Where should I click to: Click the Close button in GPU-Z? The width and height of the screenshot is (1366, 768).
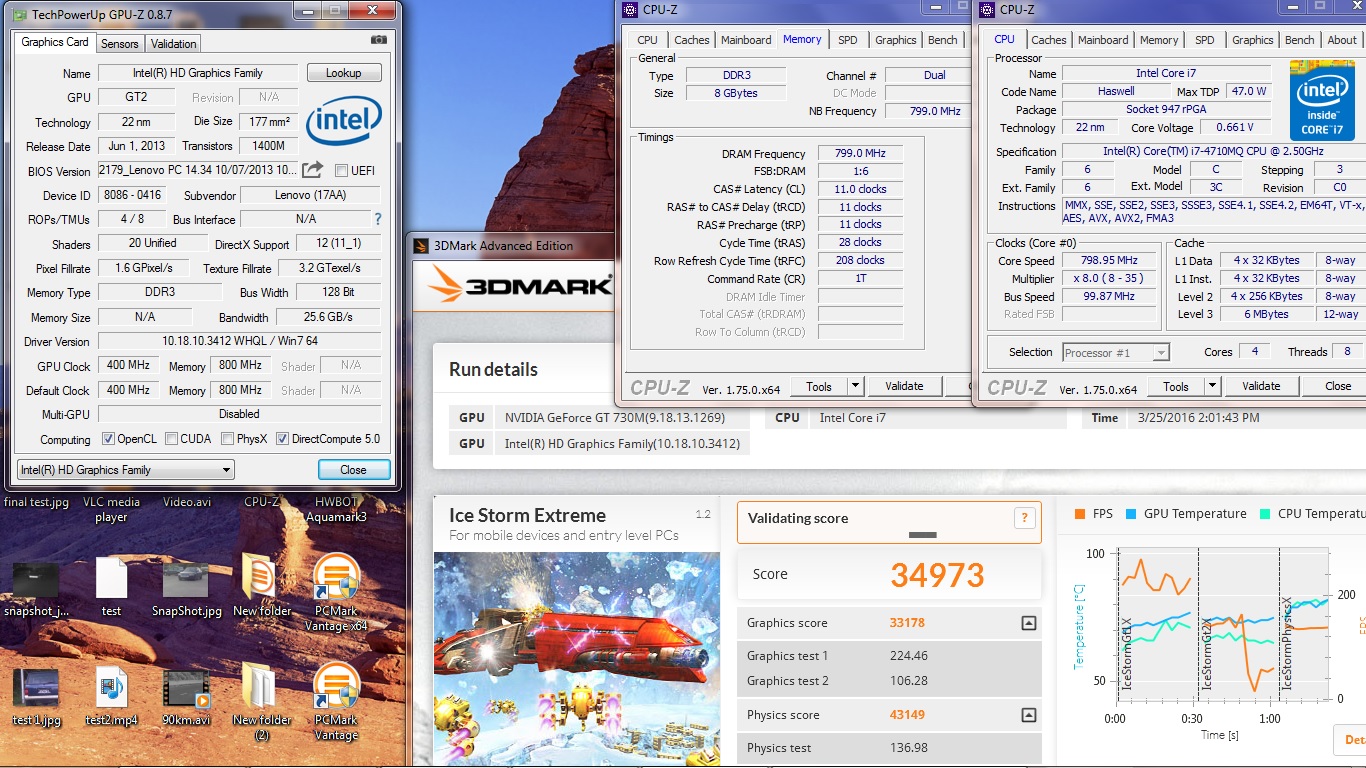(x=353, y=470)
